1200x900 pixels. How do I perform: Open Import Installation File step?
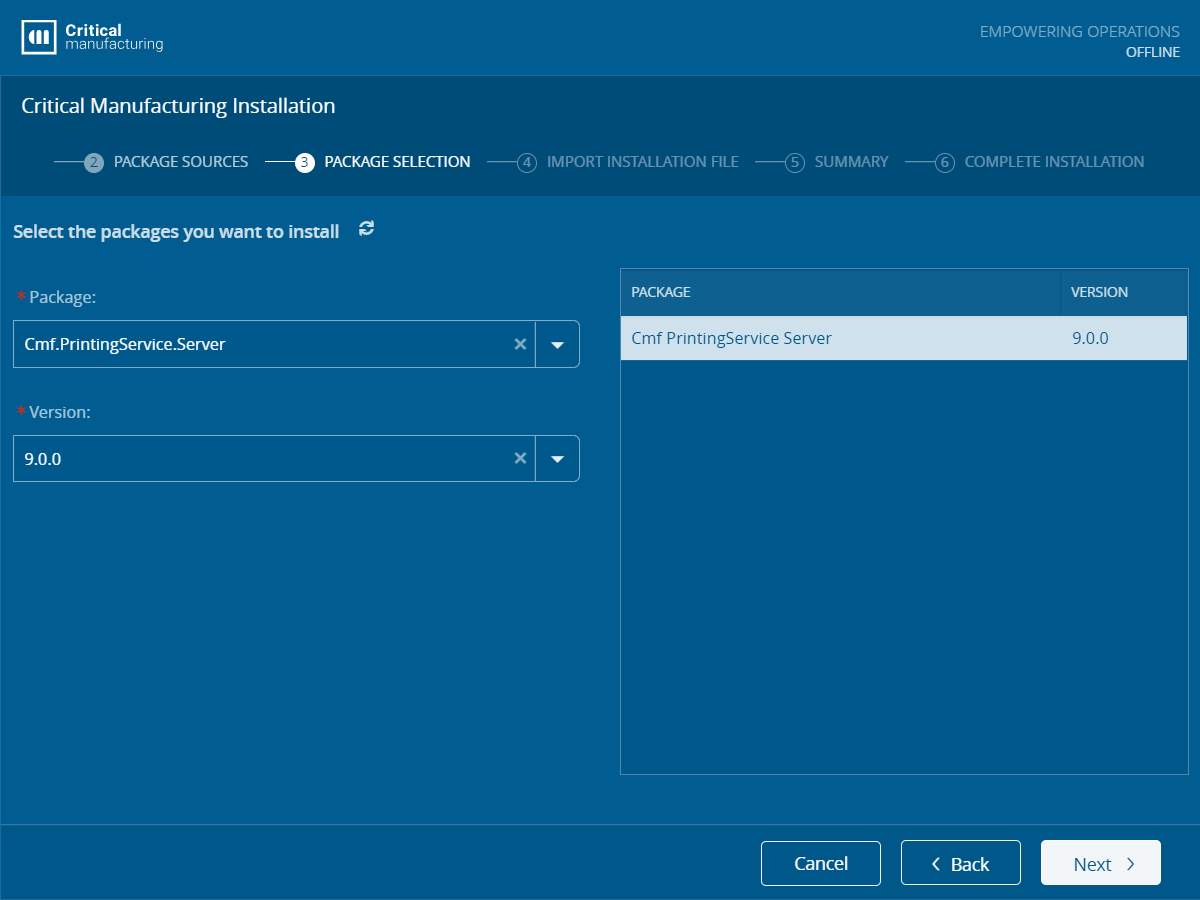(643, 162)
